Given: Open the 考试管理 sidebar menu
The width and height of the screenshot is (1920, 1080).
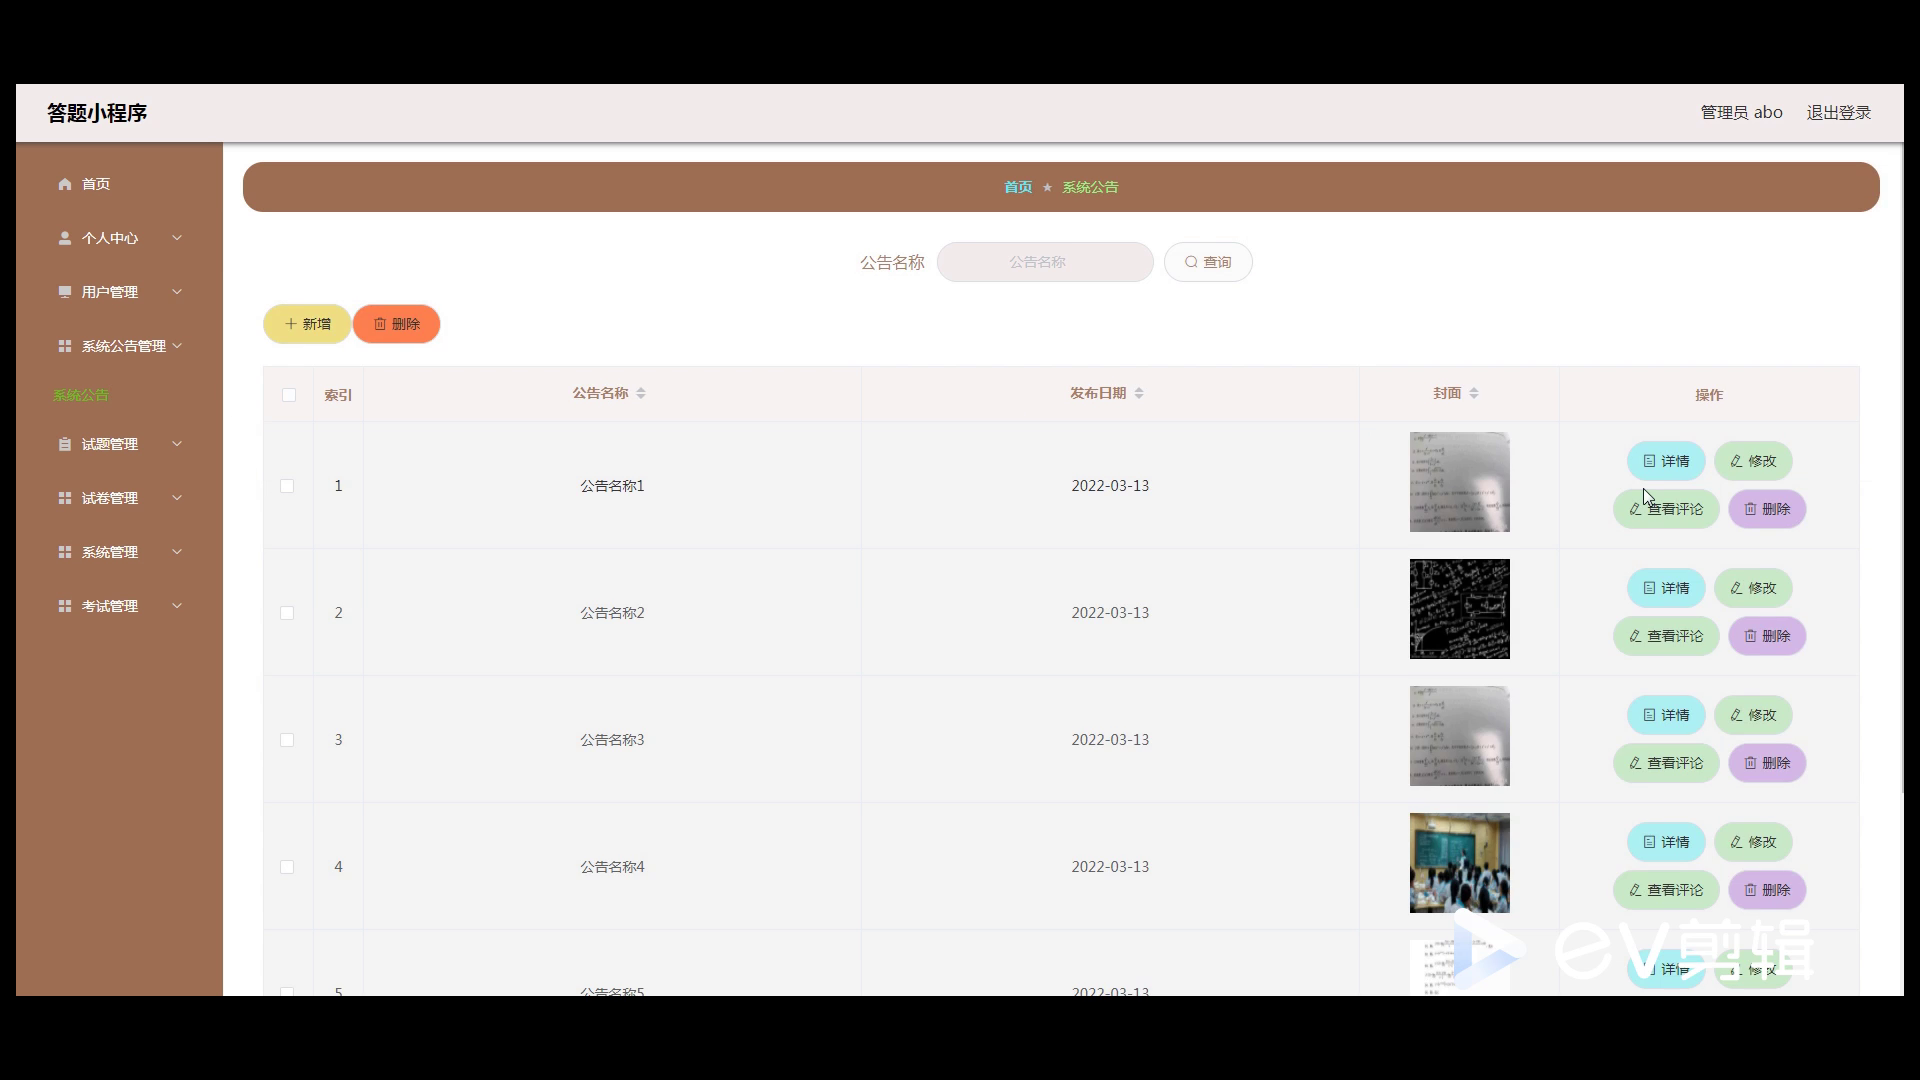Looking at the screenshot, I should coord(119,606).
